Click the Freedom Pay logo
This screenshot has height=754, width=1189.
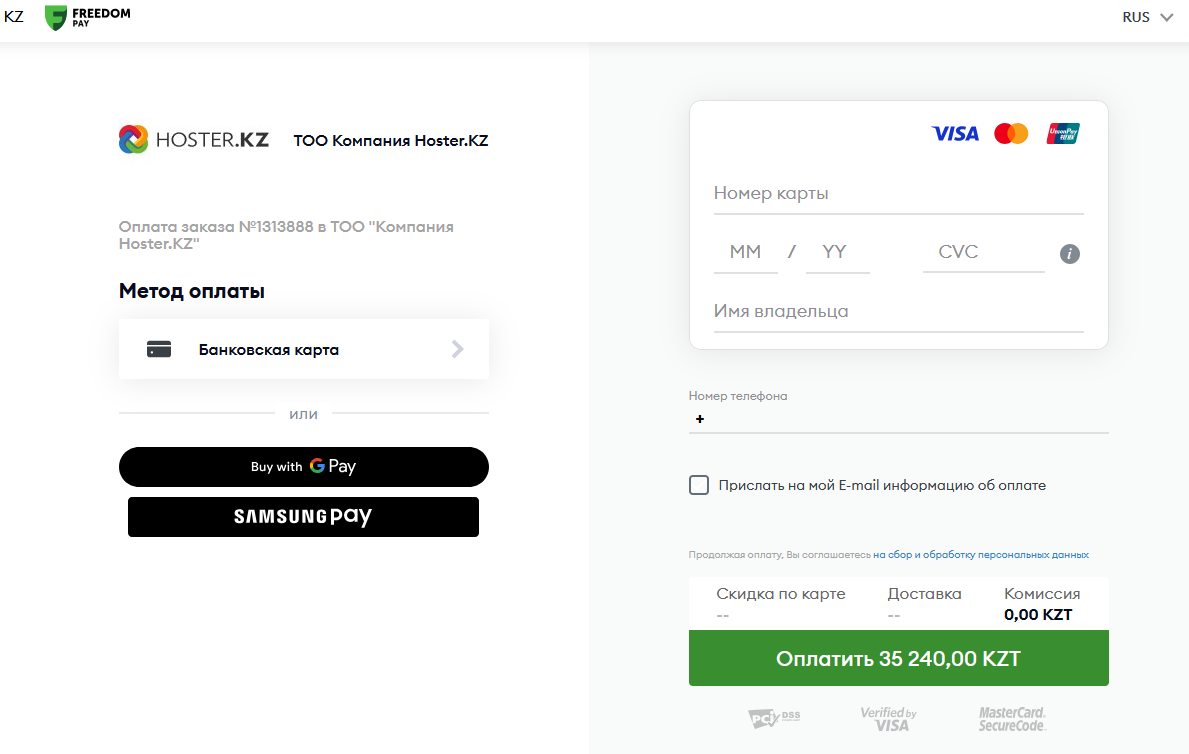(x=87, y=17)
